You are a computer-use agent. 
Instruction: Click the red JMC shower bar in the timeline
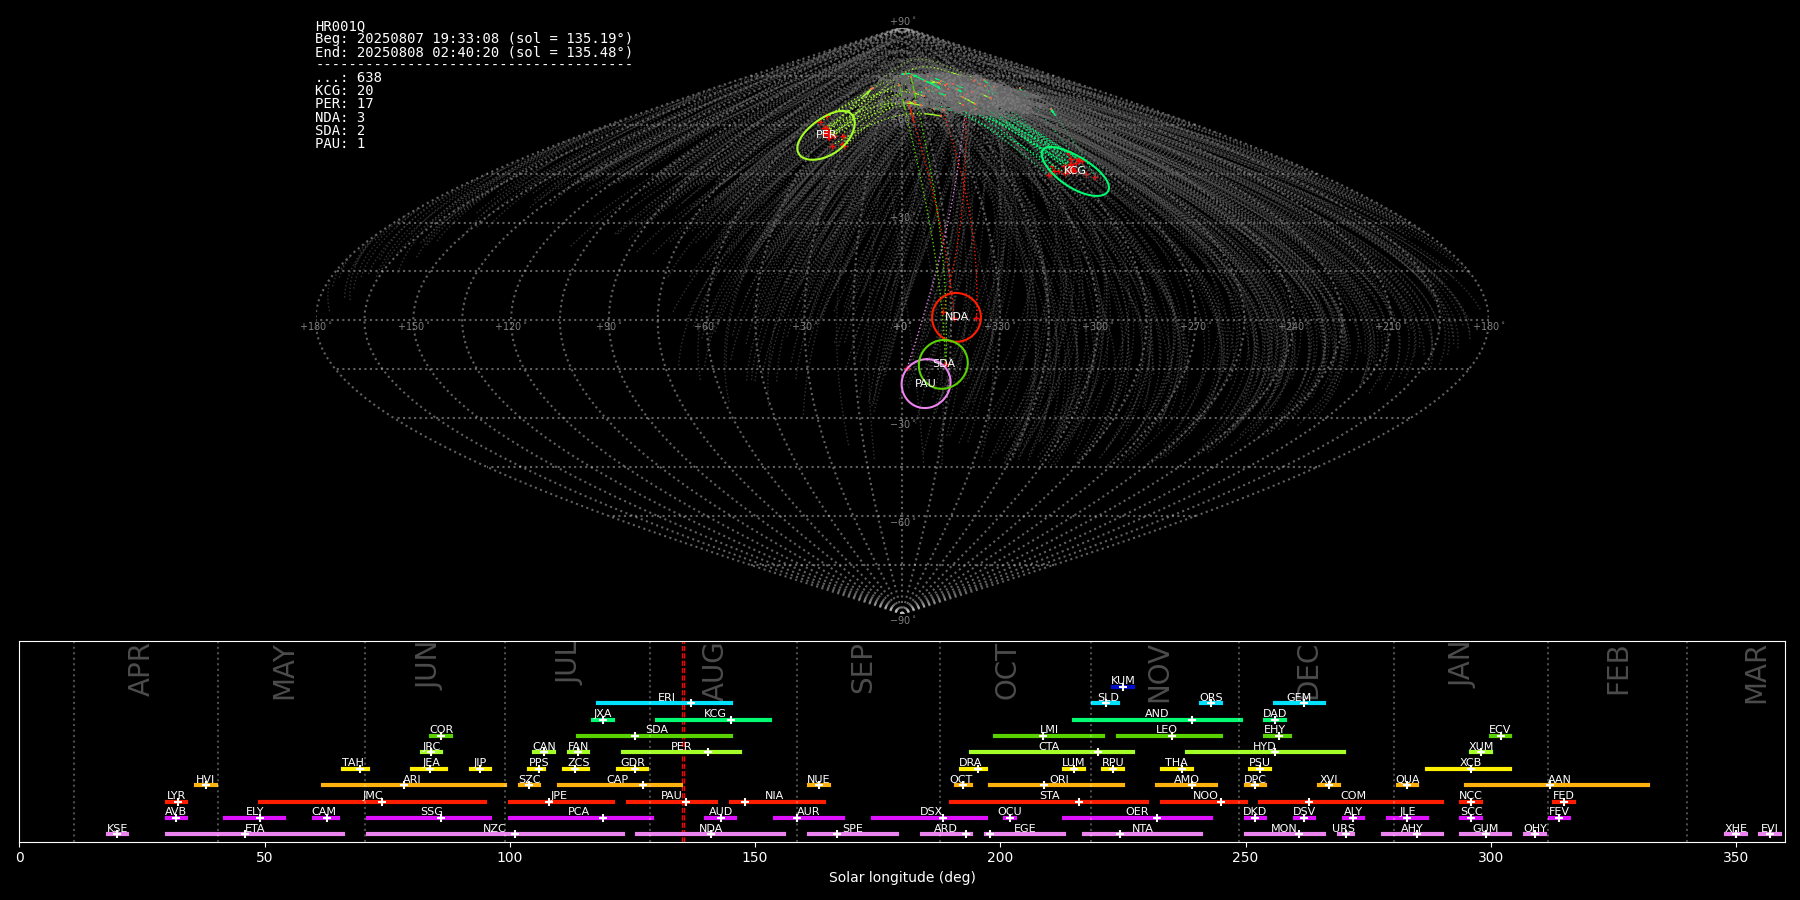[372, 802]
